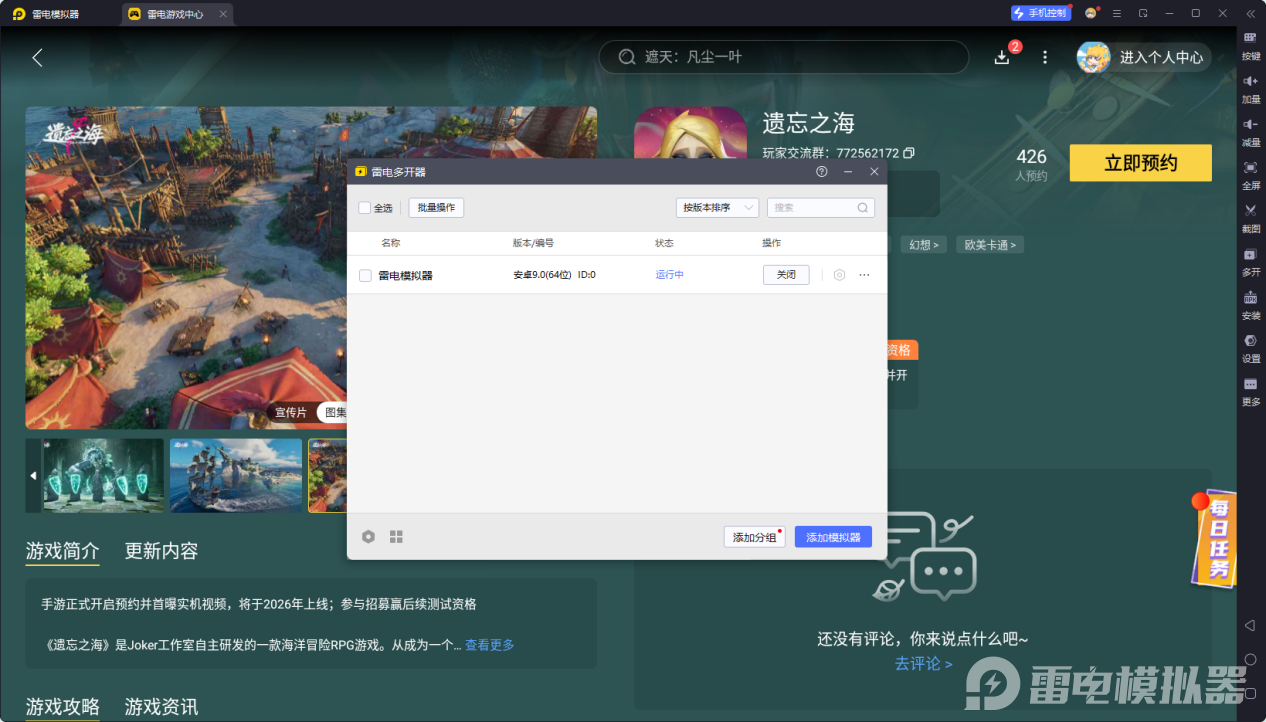Select the 宣传片 media tab
The width and height of the screenshot is (1266, 722).
point(291,412)
